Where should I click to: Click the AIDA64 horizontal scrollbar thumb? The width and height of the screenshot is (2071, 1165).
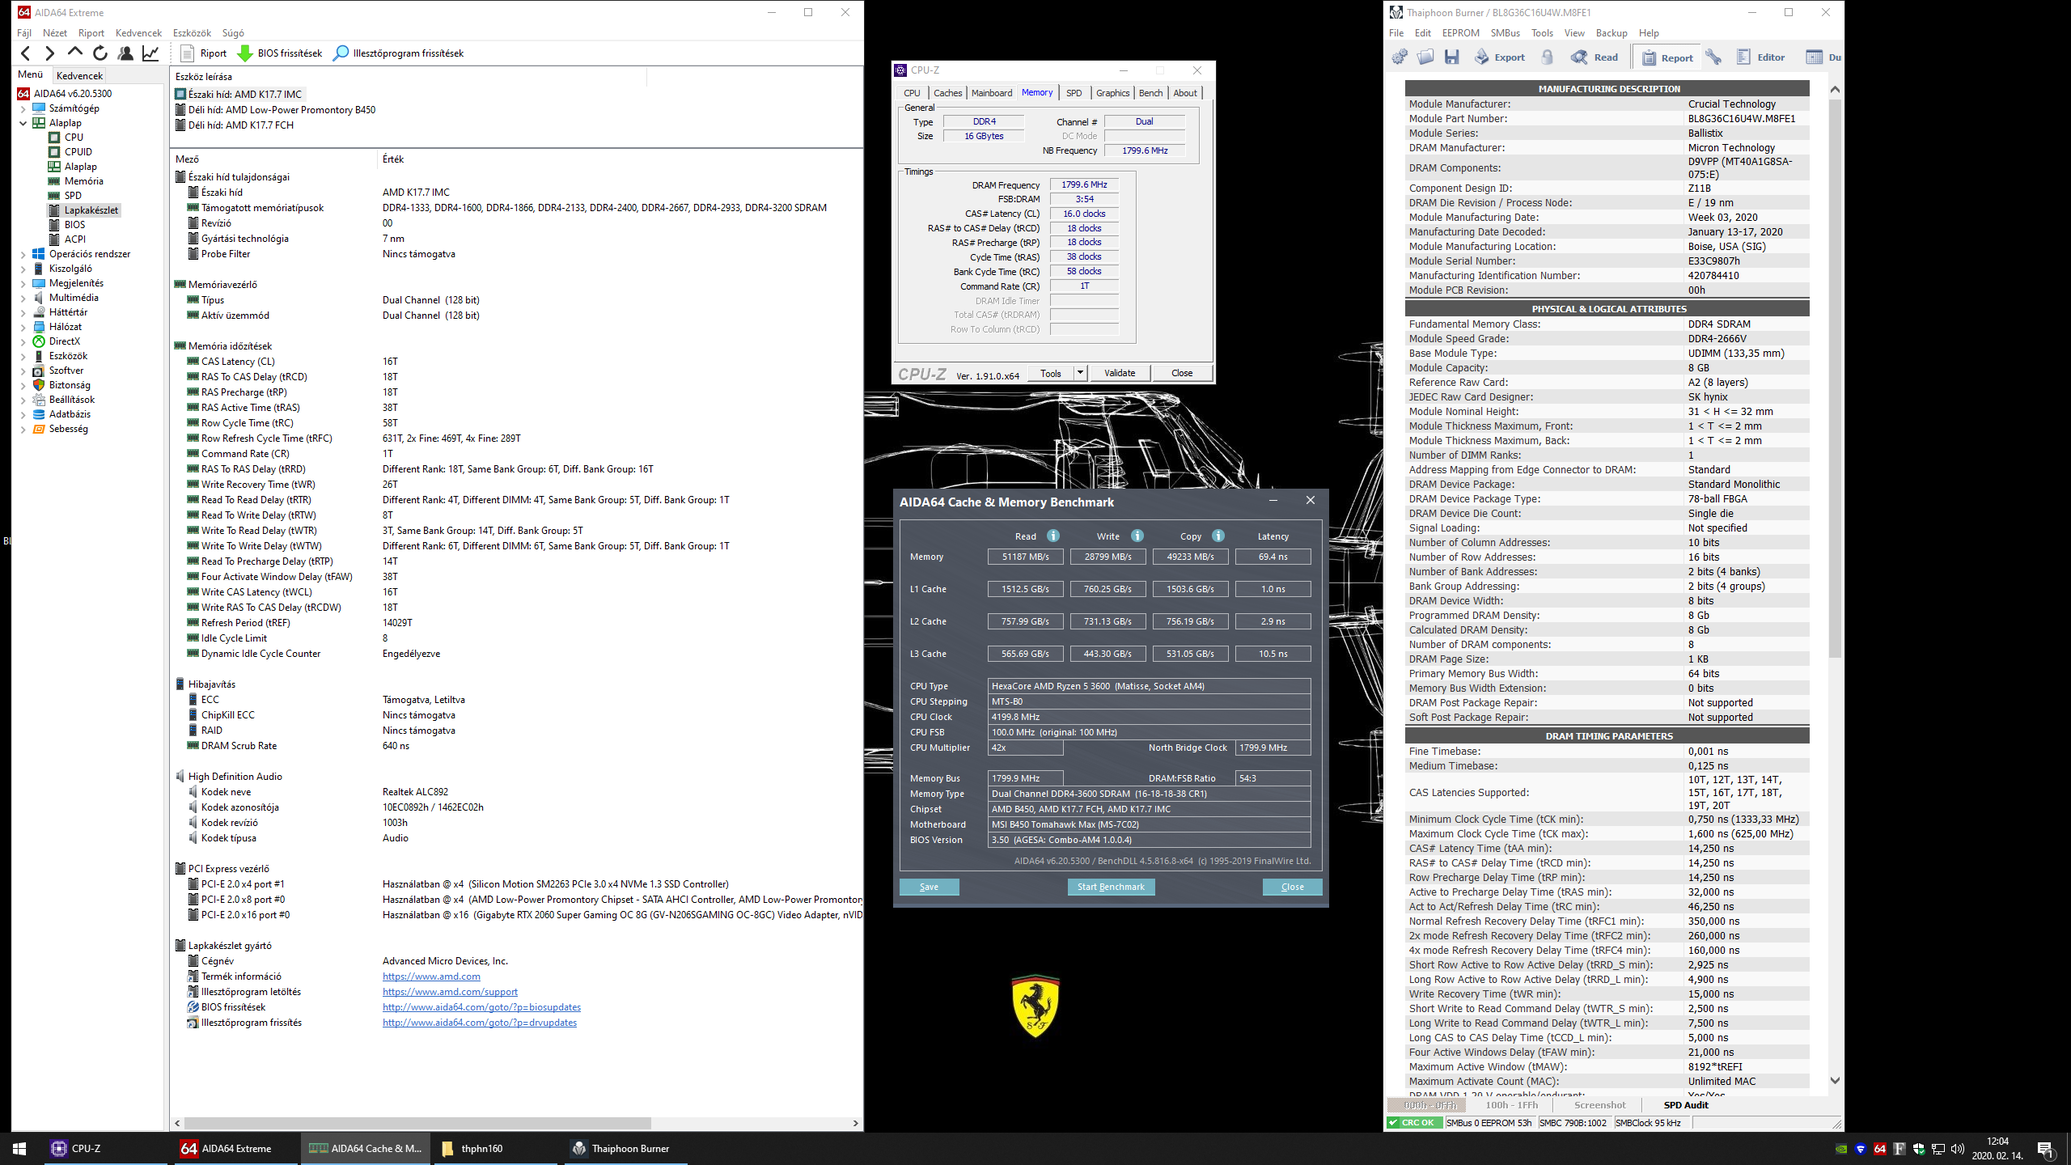(x=417, y=1123)
